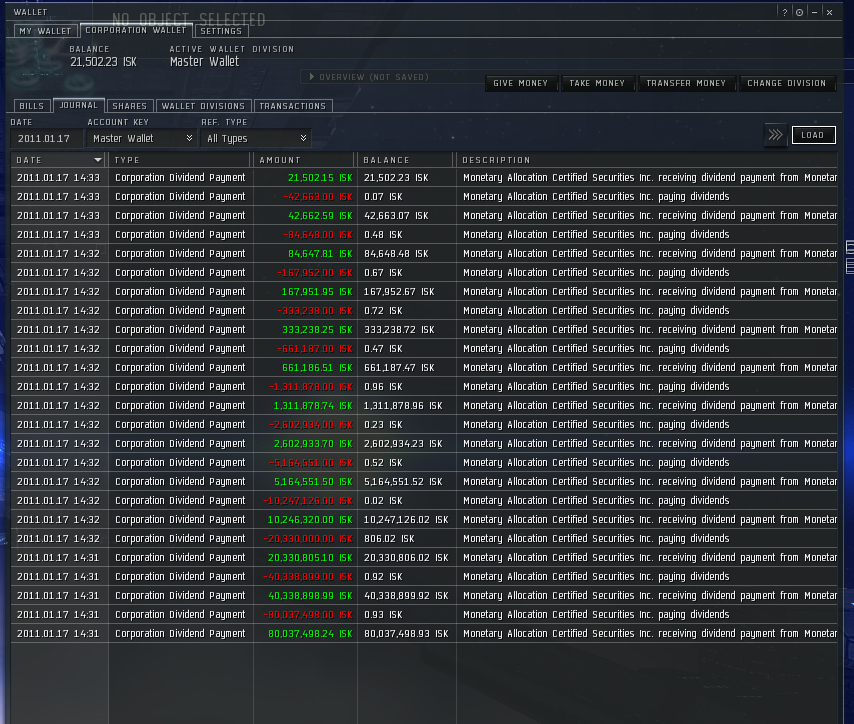The height and width of the screenshot is (724, 854).
Task: Switch to the Bills tab
Action: point(32,106)
